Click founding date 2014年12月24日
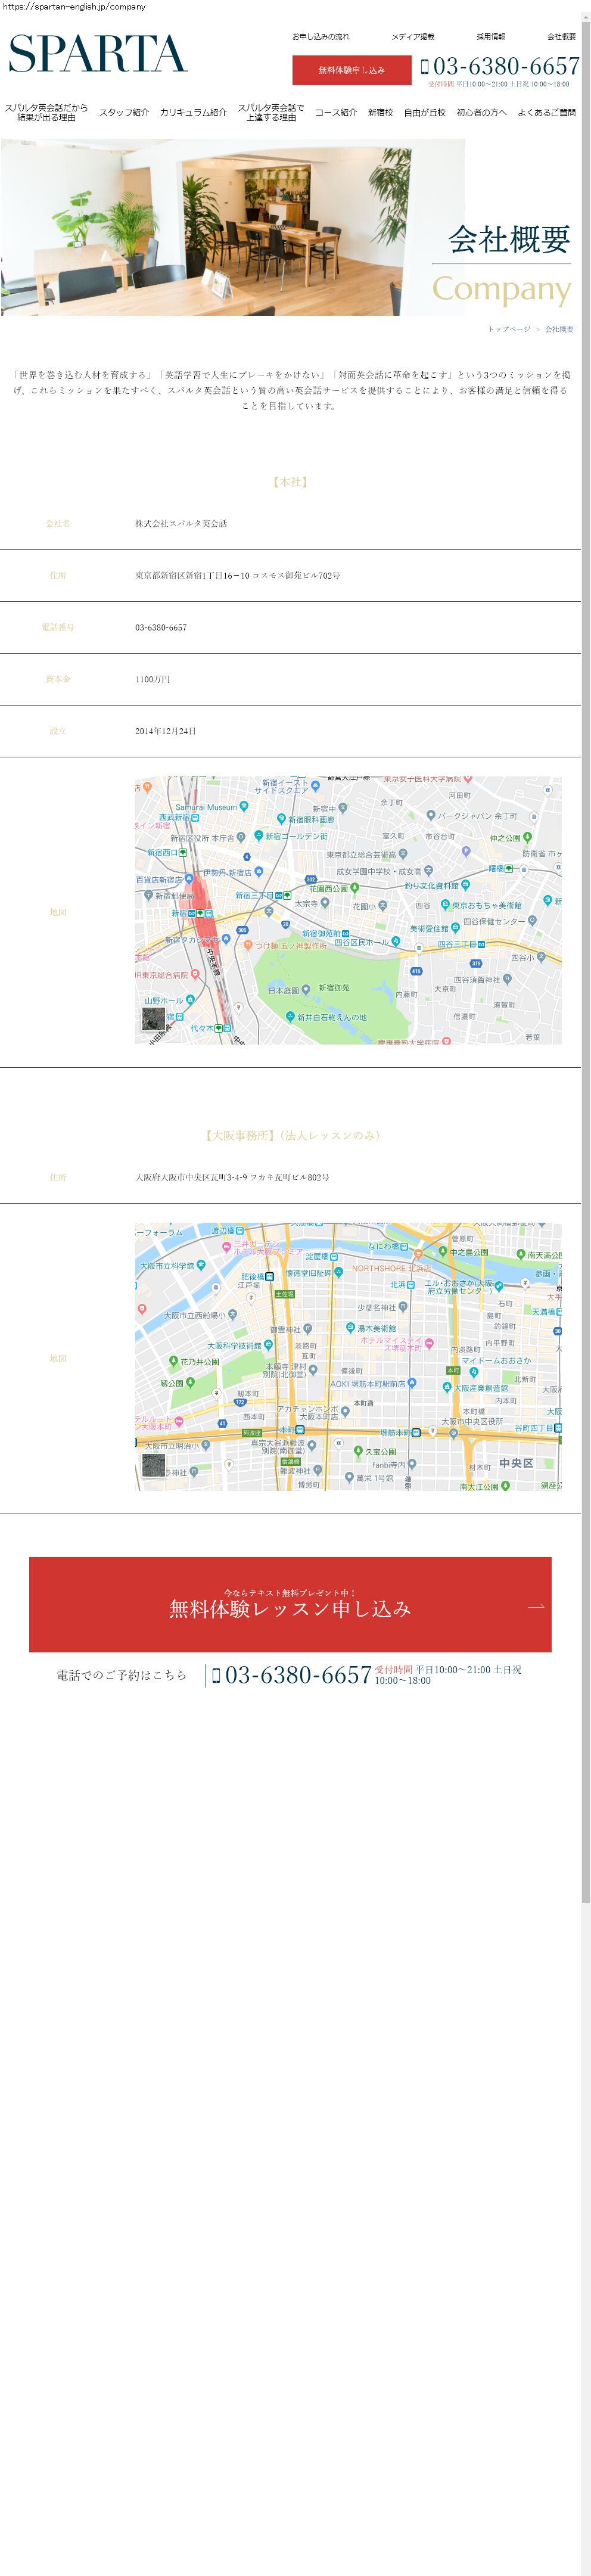This screenshot has height=2576, width=591. (x=166, y=731)
